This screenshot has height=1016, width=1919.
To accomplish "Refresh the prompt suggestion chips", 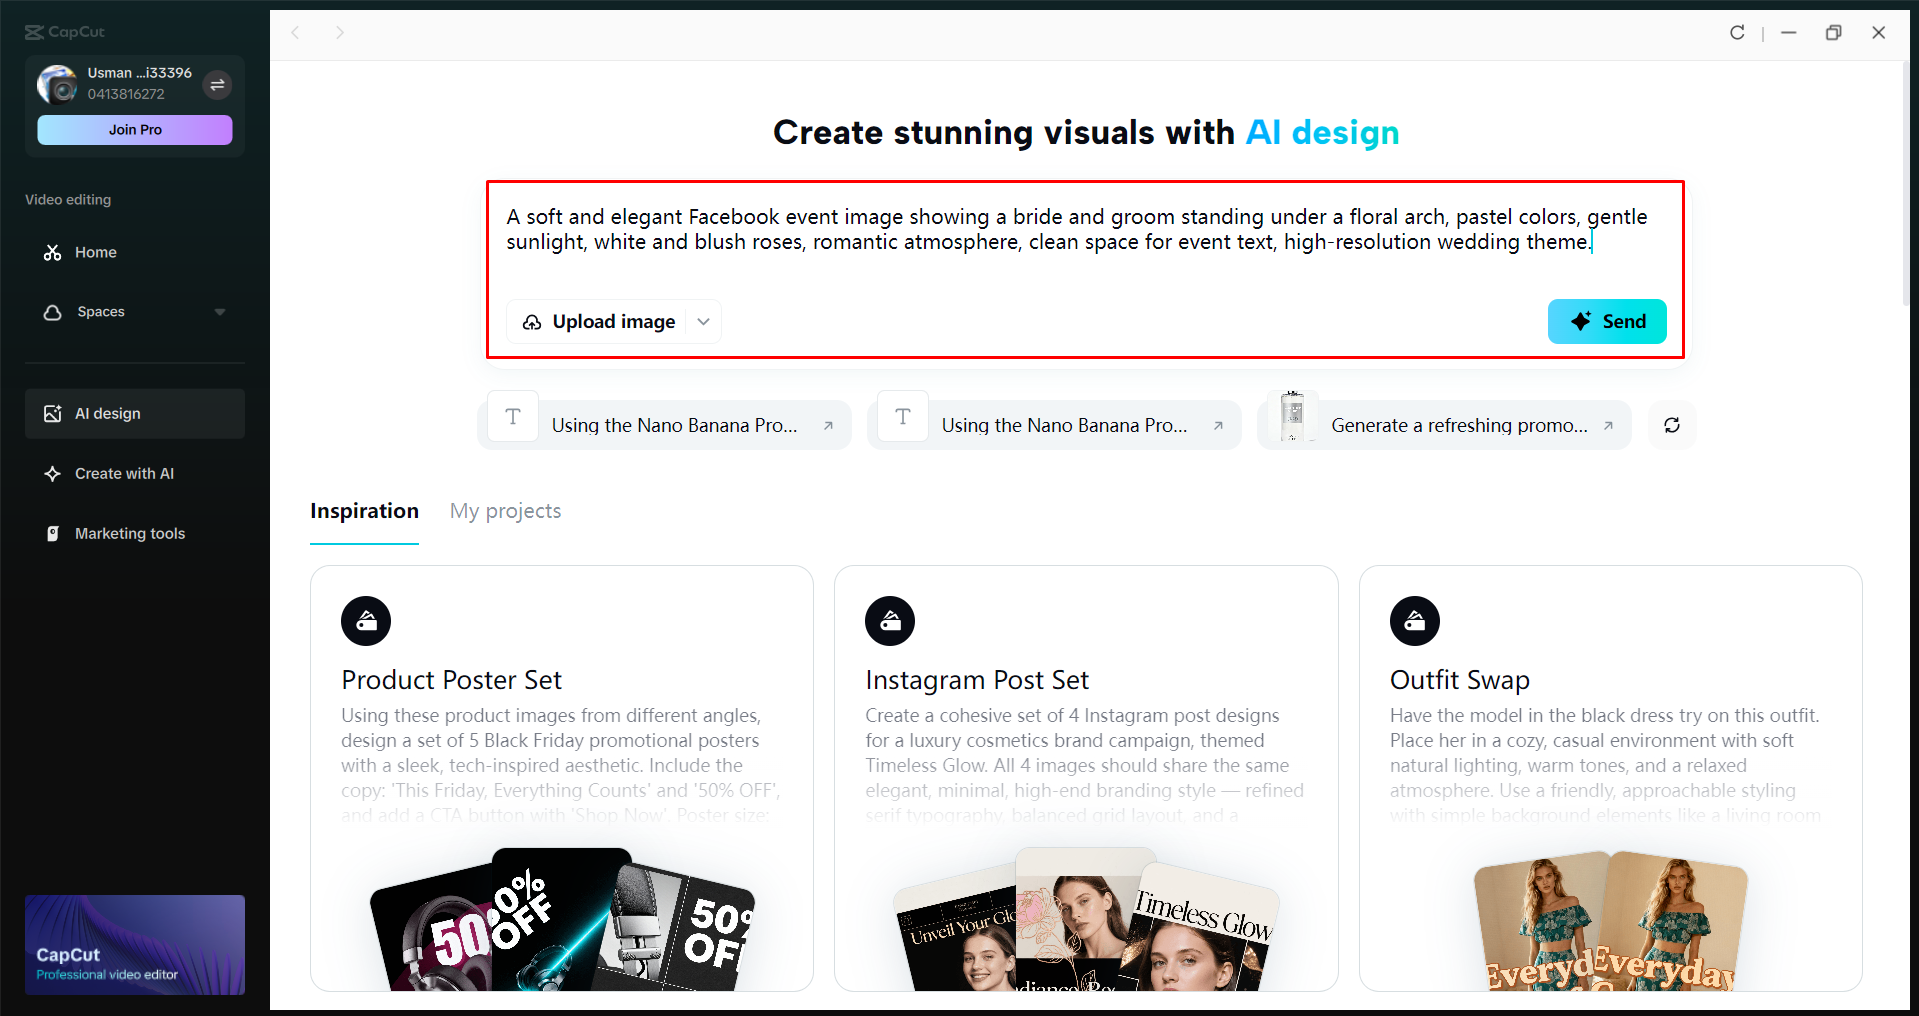I will tap(1671, 424).
